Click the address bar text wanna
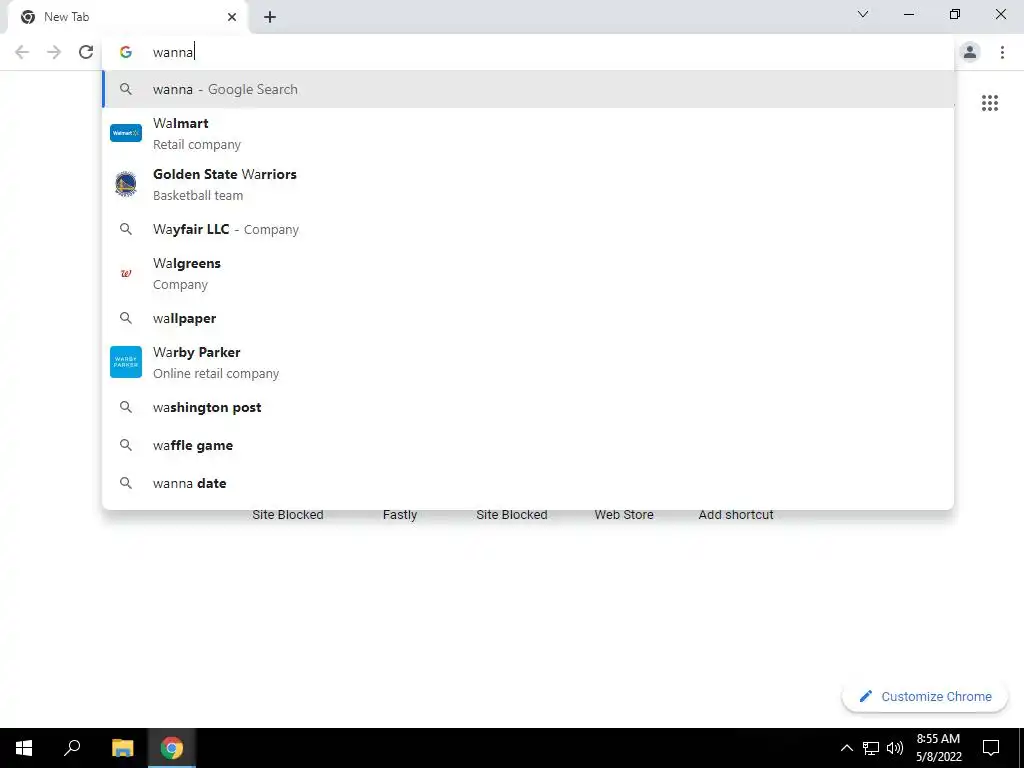The width and height of the screenshot is (1024, 768). tap(172, 52)
